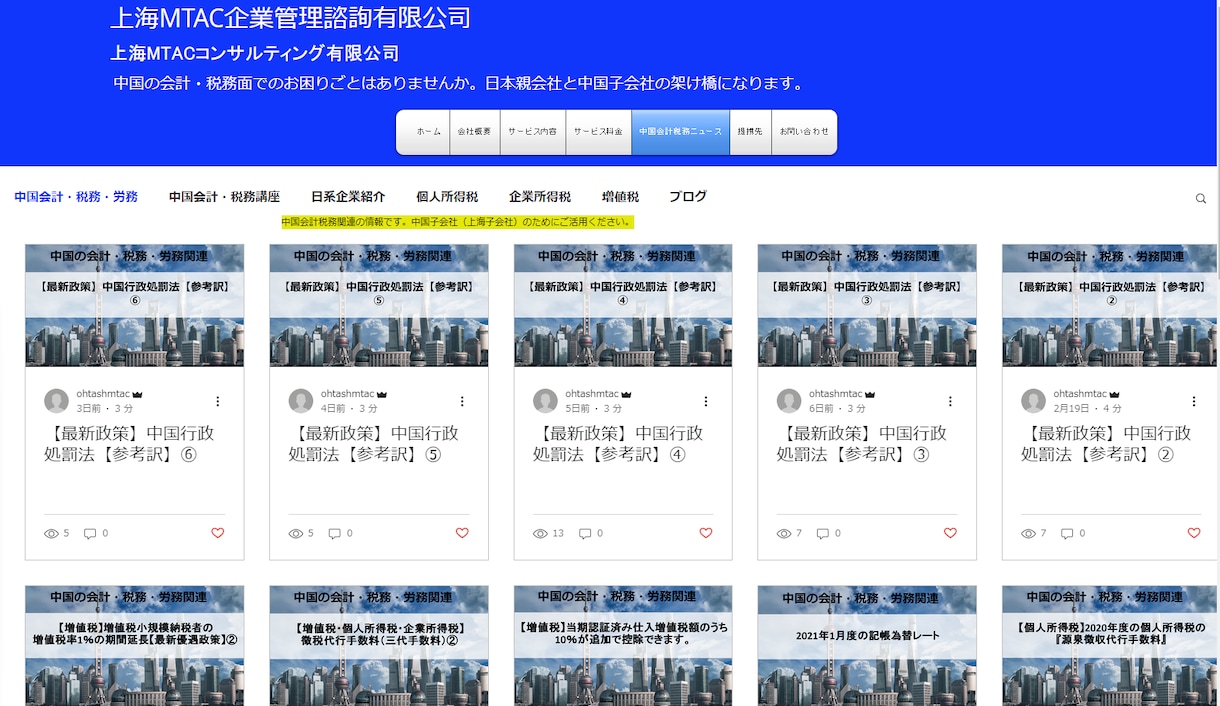Viewport: 1220px width, 706px height.
Task: Like the 行政処罰法 ⑥ post heart
Action: 218,533
